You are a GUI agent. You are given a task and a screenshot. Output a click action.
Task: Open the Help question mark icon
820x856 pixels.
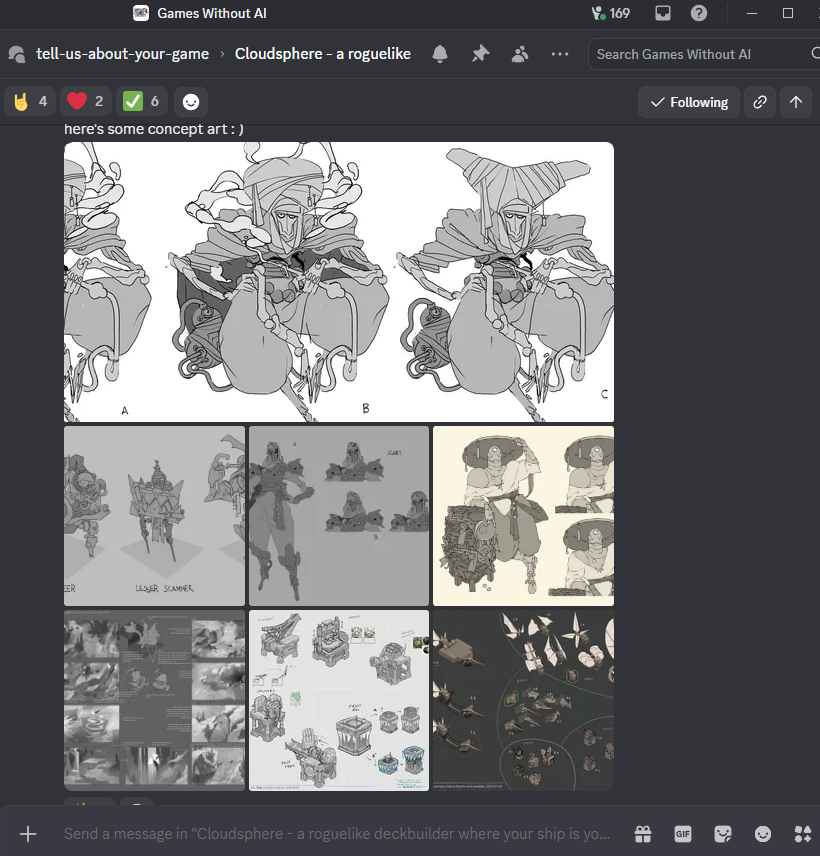699,13
